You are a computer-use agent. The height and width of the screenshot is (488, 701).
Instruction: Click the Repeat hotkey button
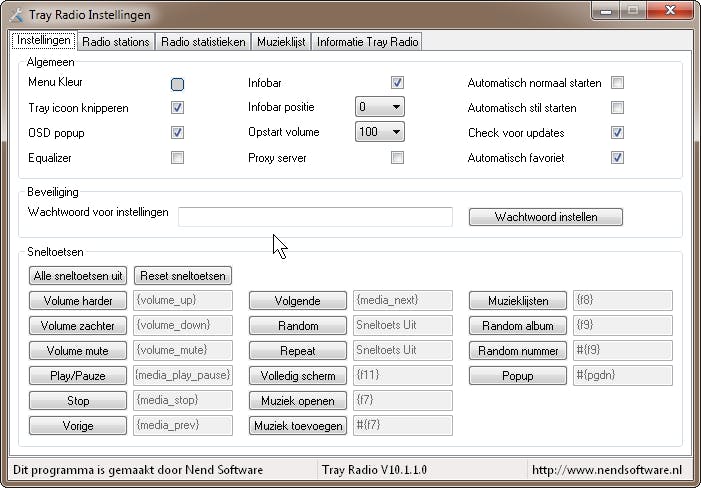[x=298, y=351]
